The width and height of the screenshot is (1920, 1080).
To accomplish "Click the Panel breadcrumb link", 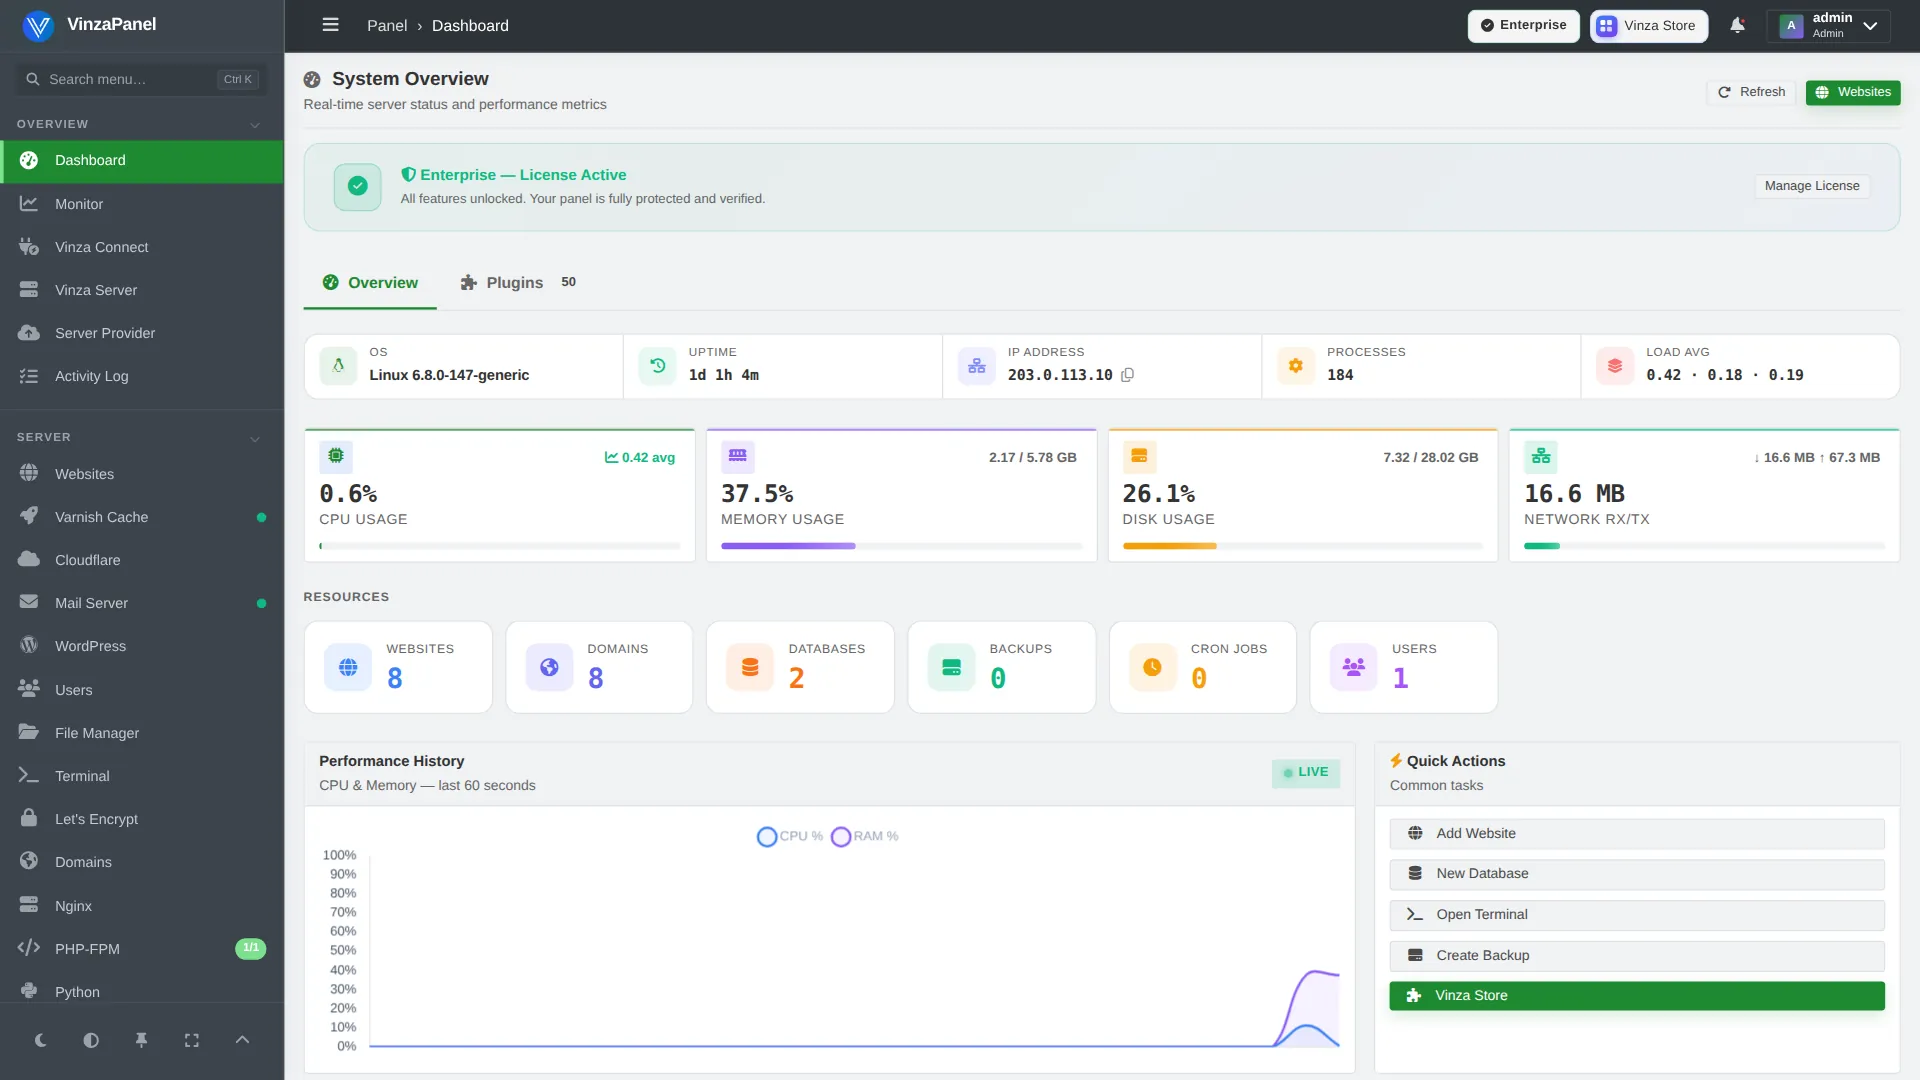I will pos(387,26).
